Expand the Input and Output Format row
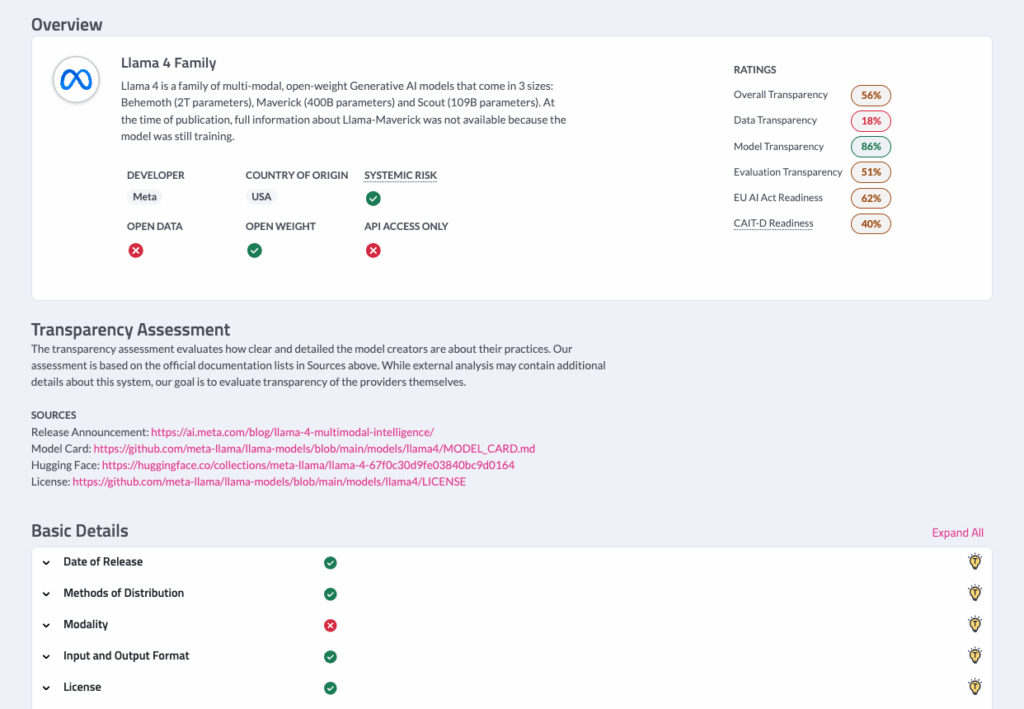The height and width of the screenshot is (709, 1024). 46,657
